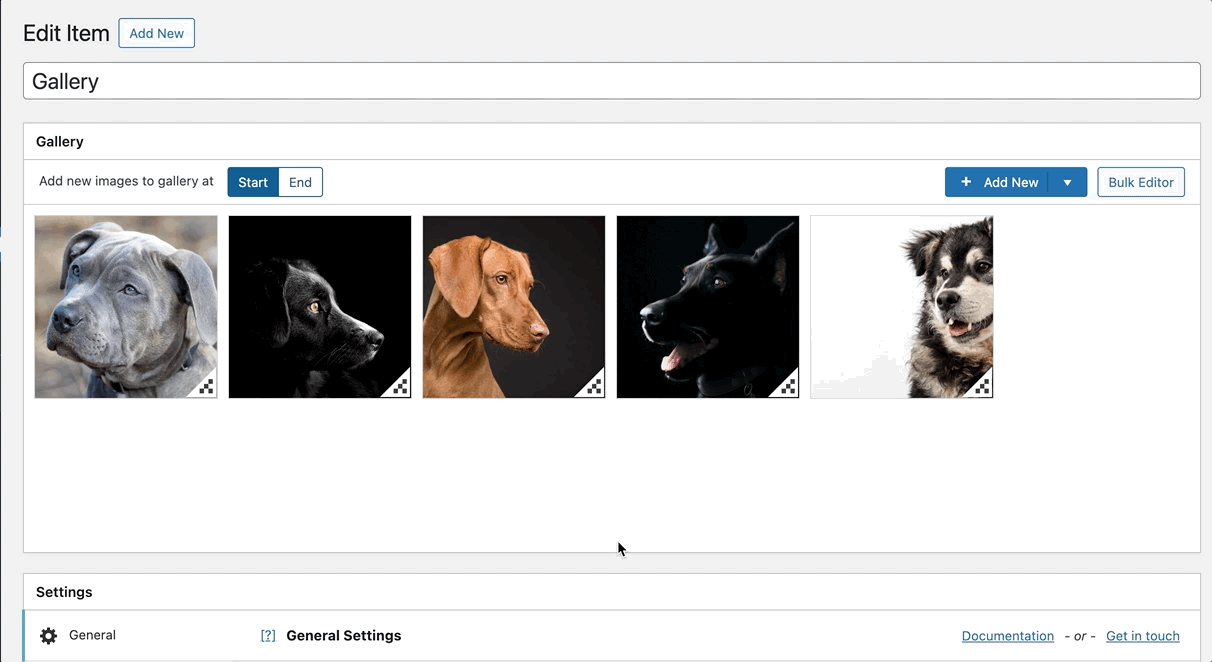Select Start for new image position

pyautogui.click(x=253, y=182)
